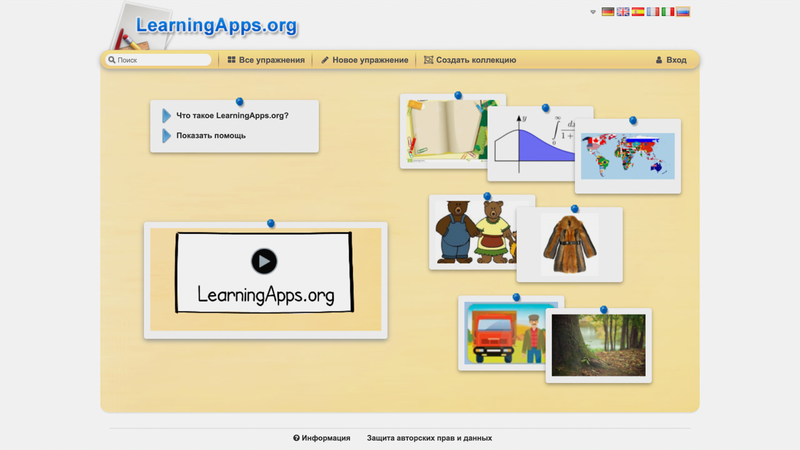Click the "Поиск" search field
Viewport: 800px width, 450px height.
(x=160, y=60)
